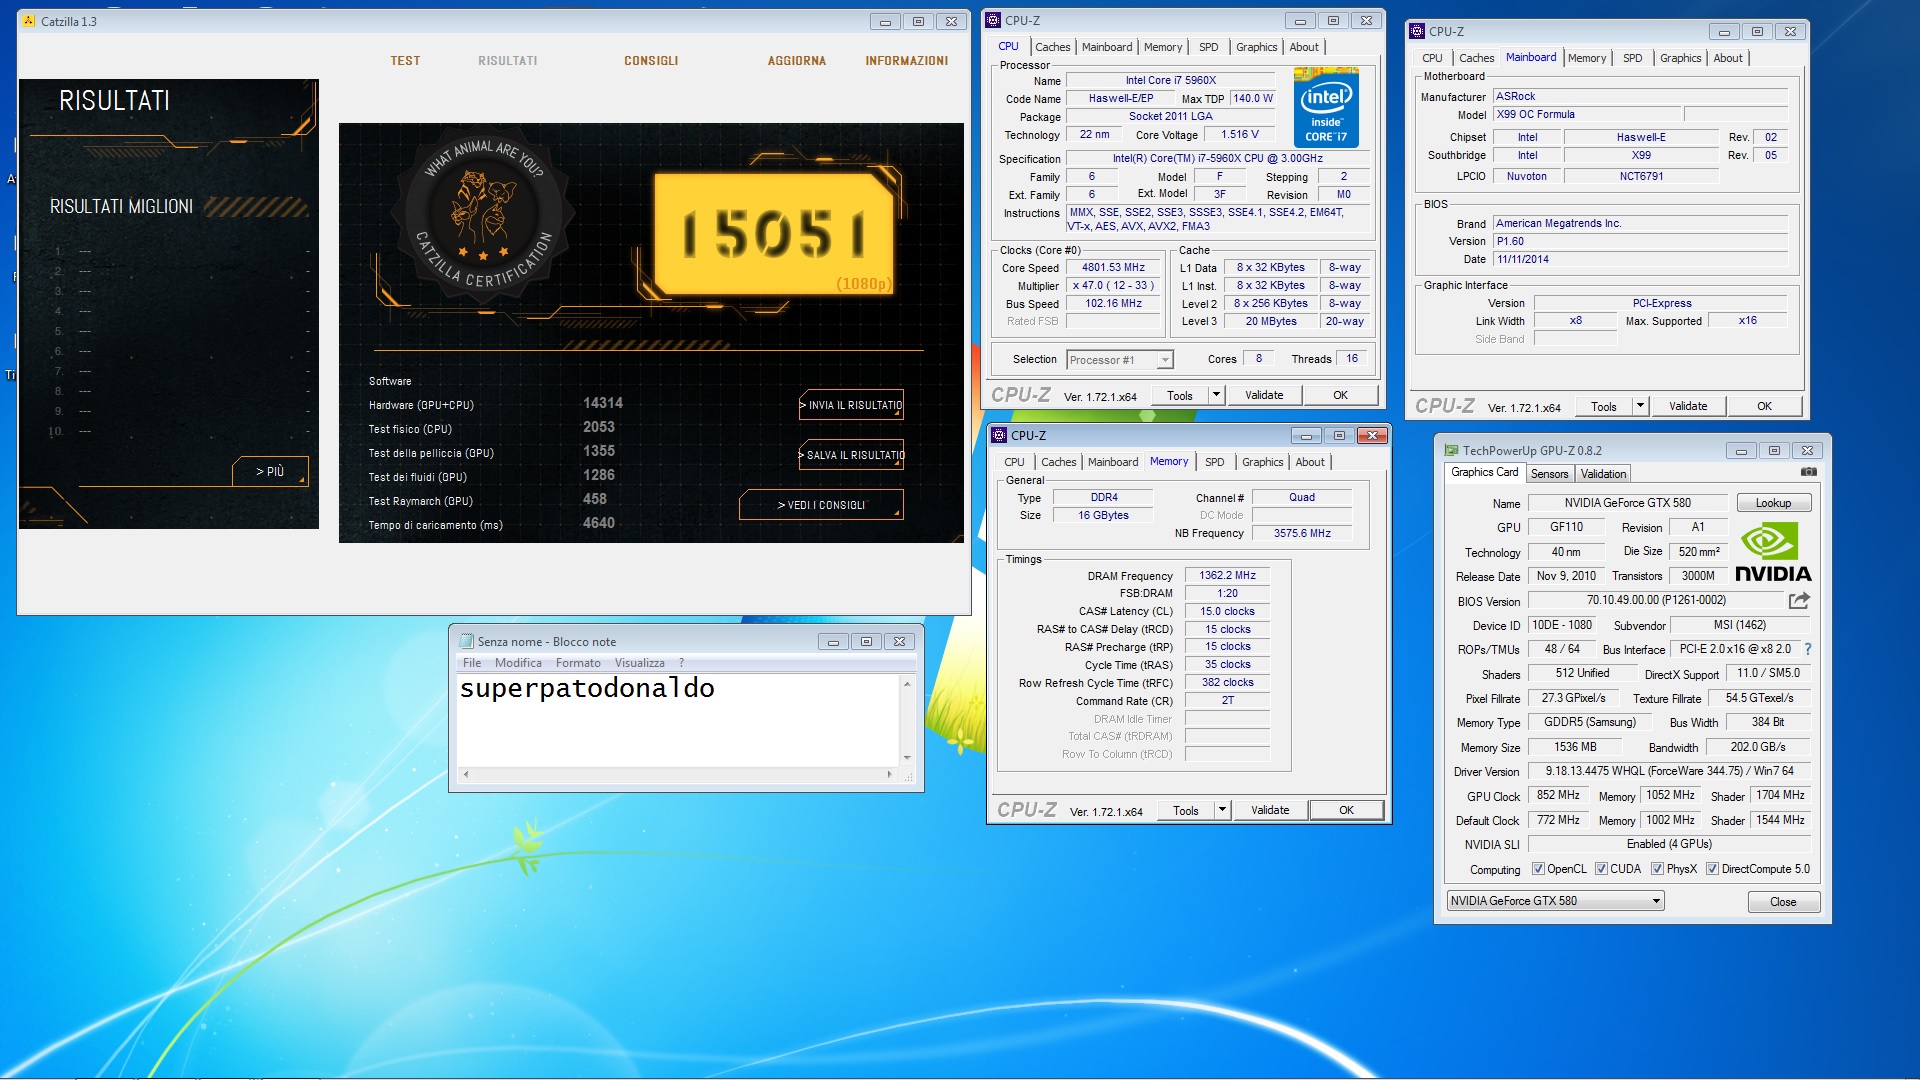Click the GPU-Z title bar icon
The height and width of the screenshot is (1080, 1920).
coord(1452,450)
